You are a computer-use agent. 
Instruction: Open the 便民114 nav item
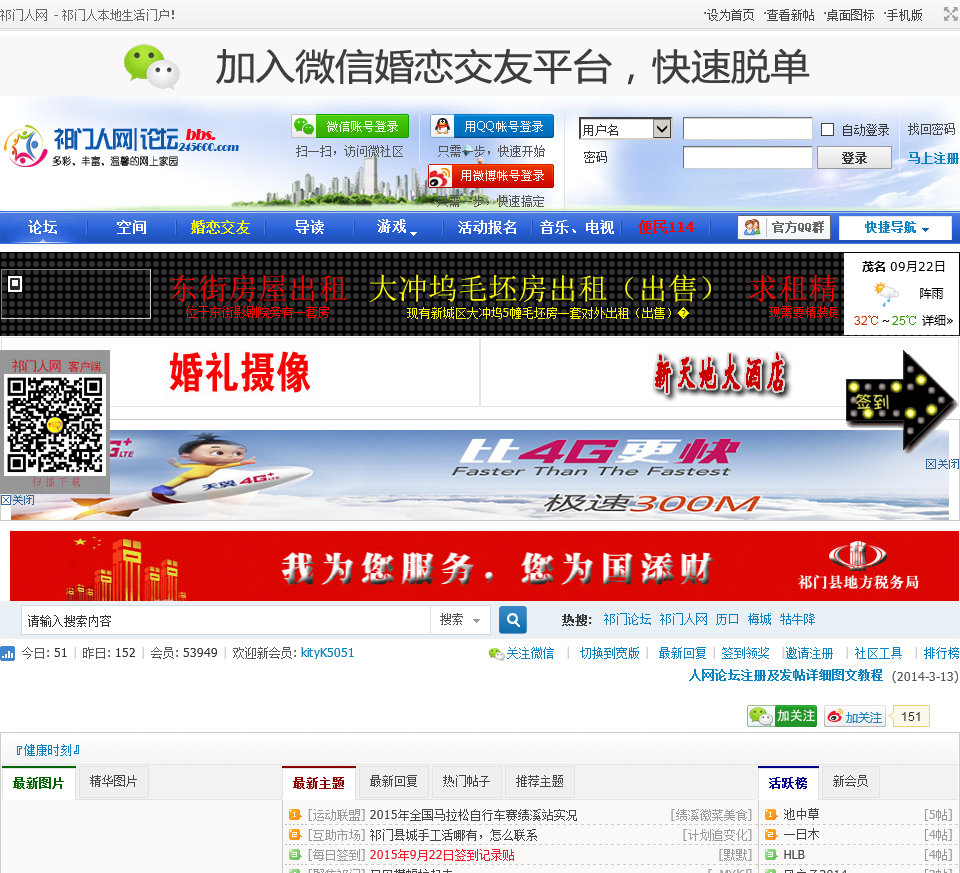pyautogui.click(x=666, y=227)
